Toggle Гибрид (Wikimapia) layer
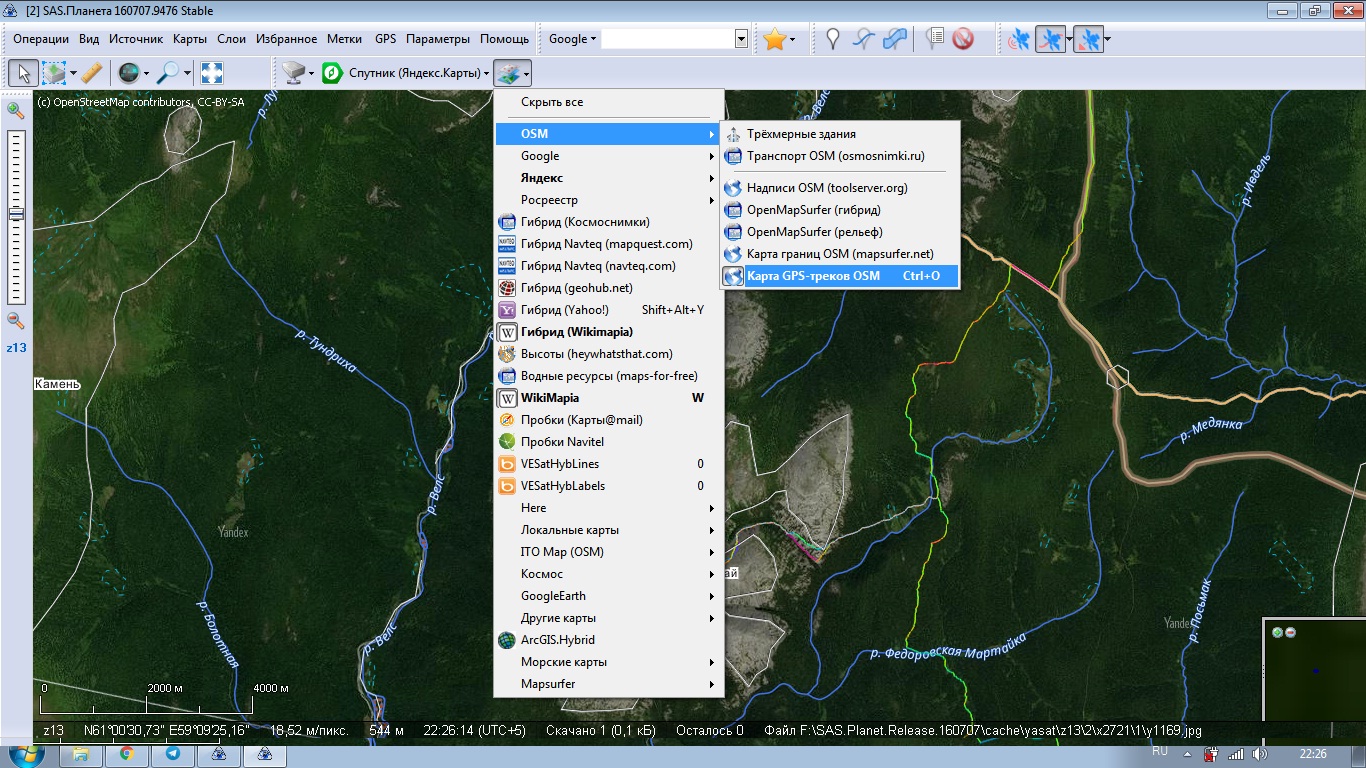This screenshot has width=1366, height=768. (609, 332)
